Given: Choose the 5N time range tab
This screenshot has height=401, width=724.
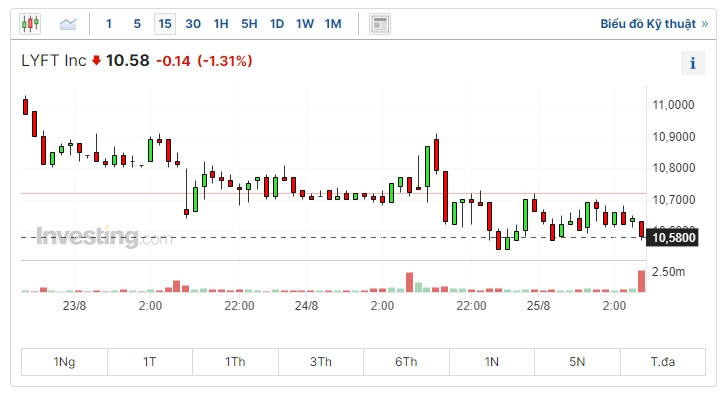Looking at the screenshot, I should (577, 362).
